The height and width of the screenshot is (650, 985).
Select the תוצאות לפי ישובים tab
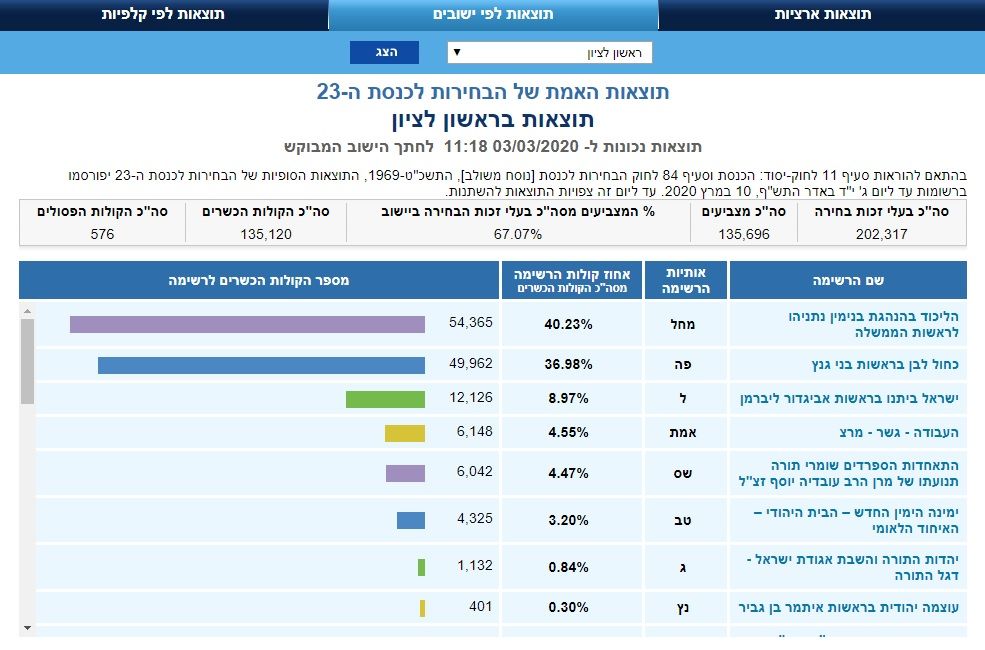[493, 15]
